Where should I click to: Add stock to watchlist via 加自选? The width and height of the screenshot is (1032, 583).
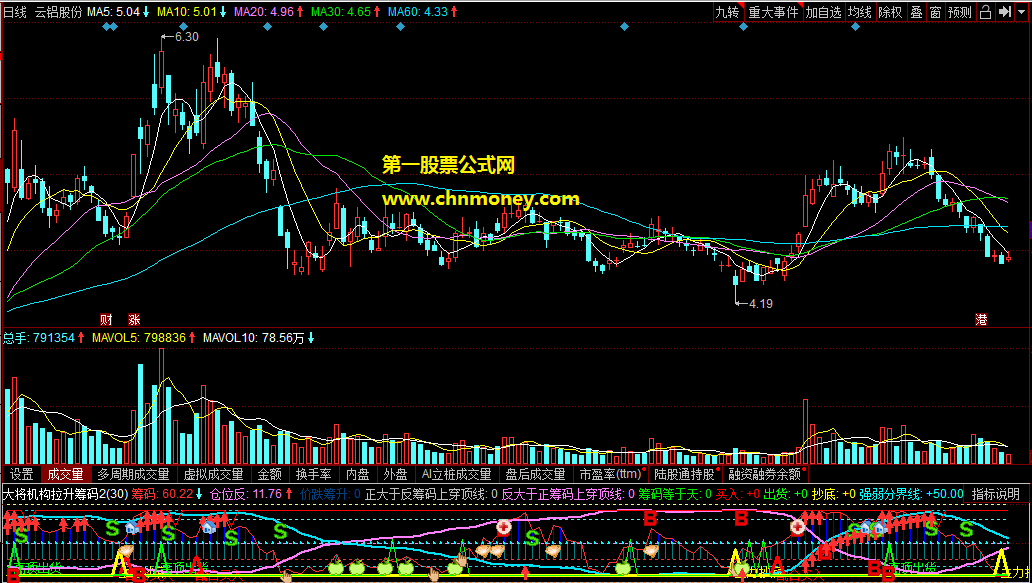[823, 11]
